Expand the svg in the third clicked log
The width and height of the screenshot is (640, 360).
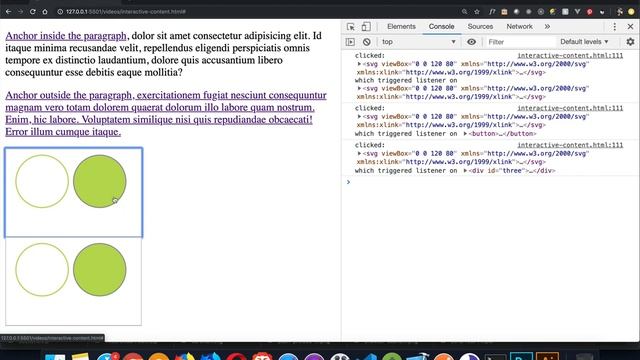click(359, 154)
